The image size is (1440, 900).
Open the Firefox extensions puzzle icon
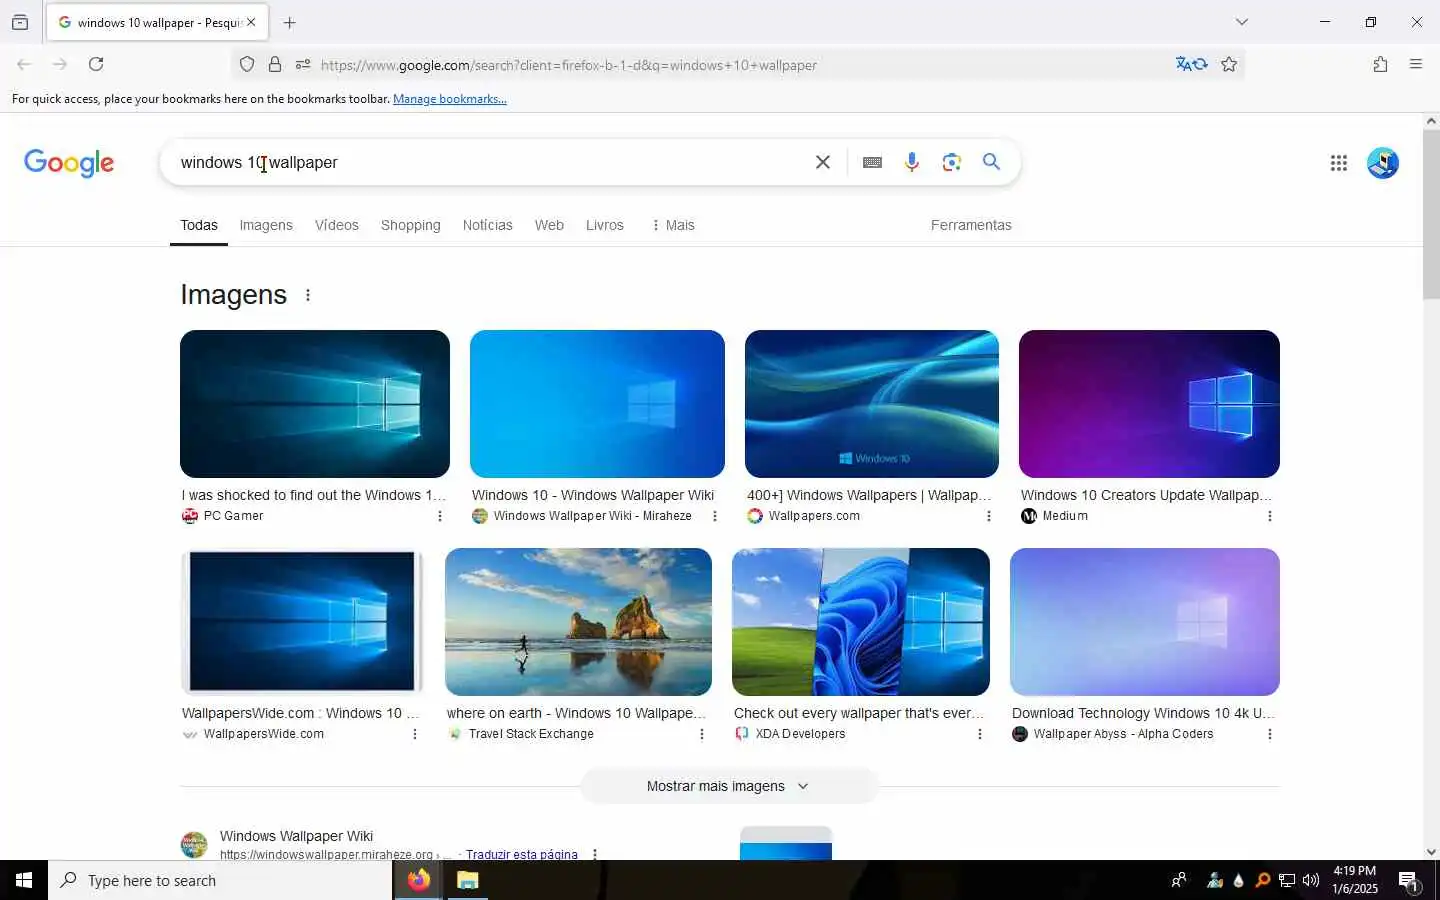1380,64
